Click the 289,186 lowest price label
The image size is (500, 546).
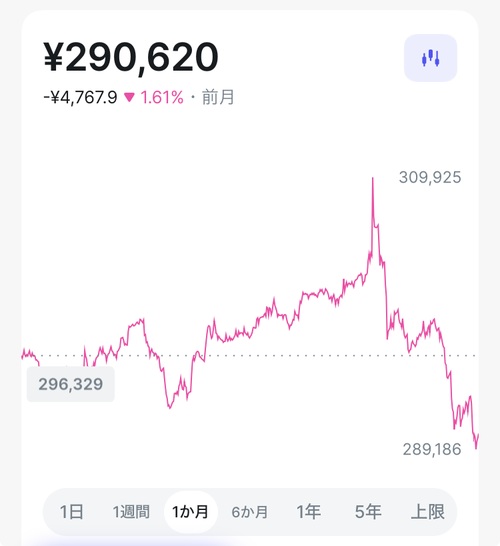coord(432,449)
